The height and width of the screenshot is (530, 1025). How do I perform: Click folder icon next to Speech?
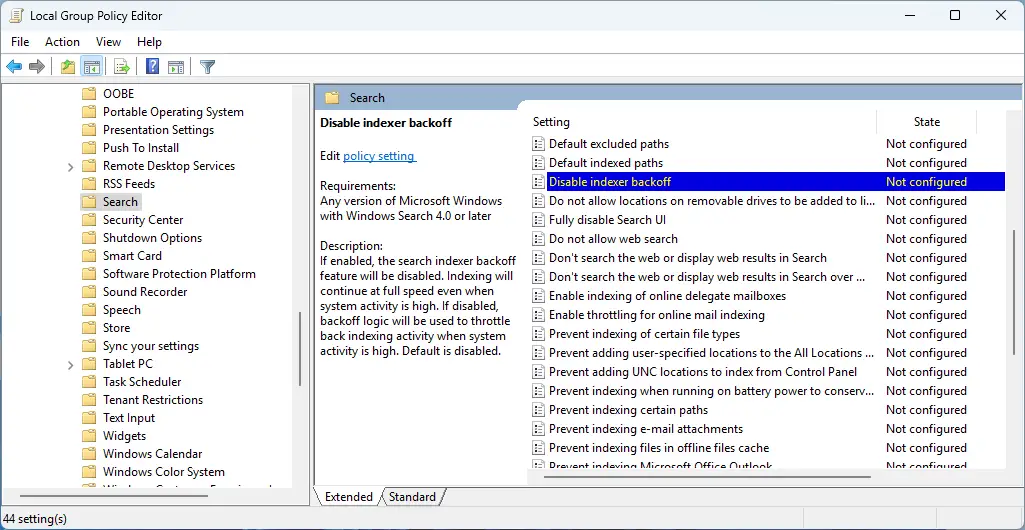point(89,310)
